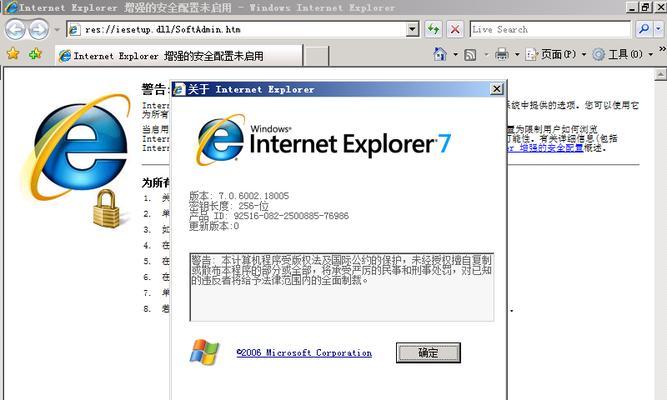Click the 密钥长度: 256-位 text
Viewport: 667px width, 400px height.
pos(229,206)
